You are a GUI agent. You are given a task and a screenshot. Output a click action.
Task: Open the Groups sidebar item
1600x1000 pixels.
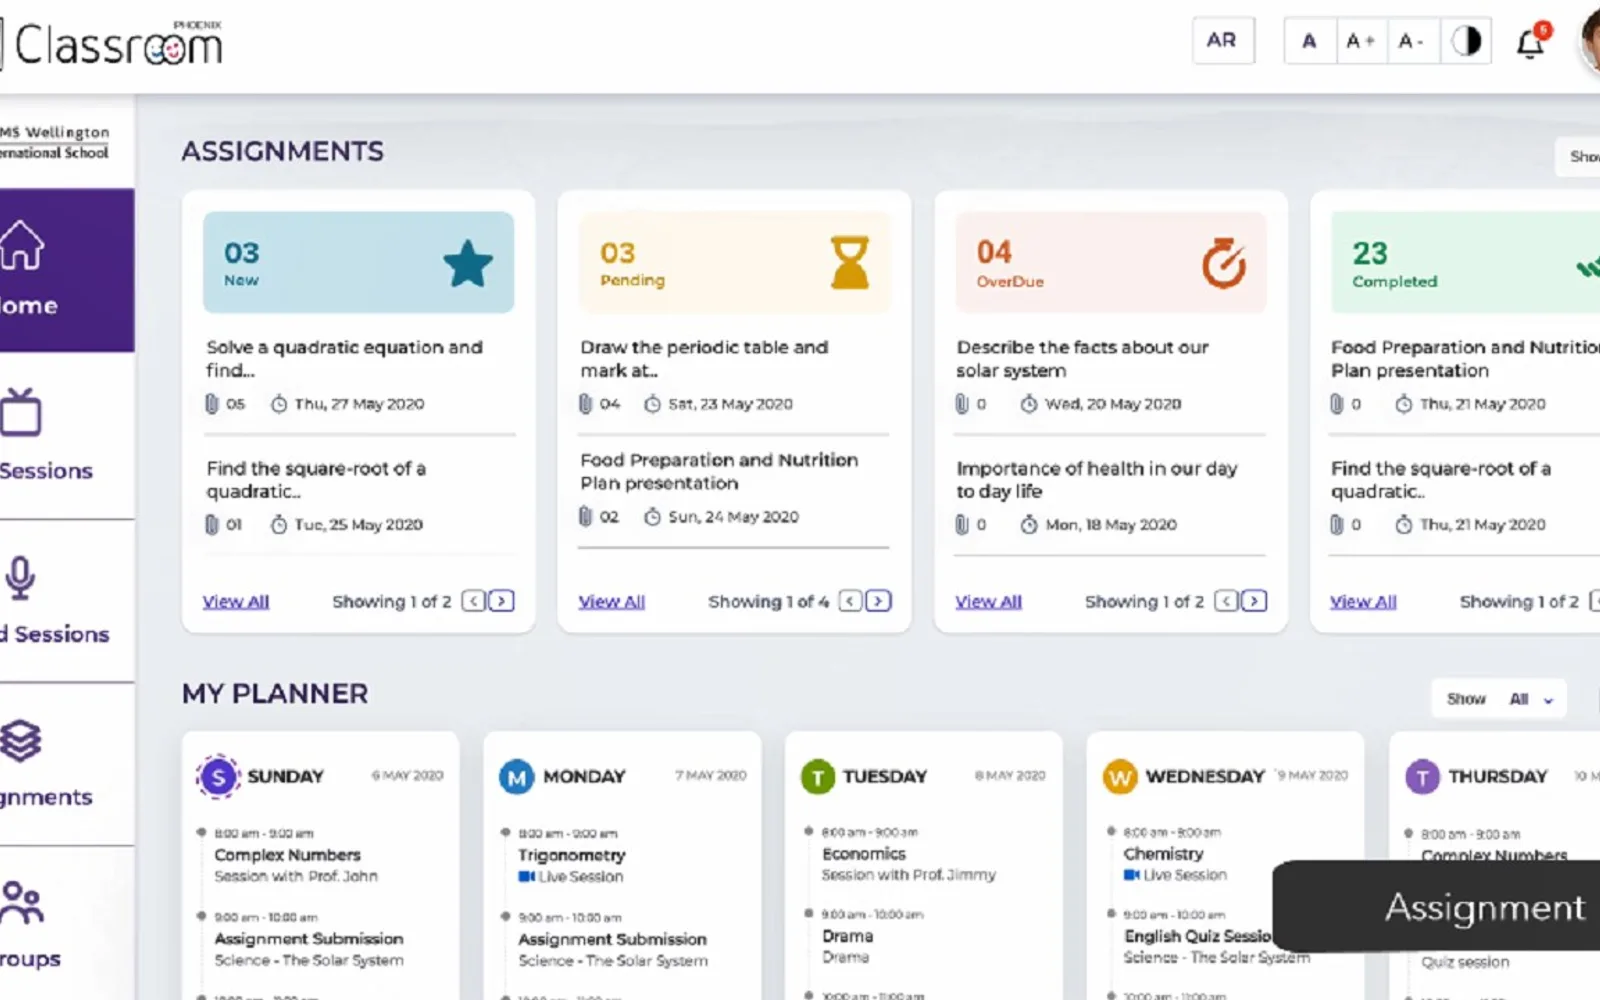tap(66, 925)
